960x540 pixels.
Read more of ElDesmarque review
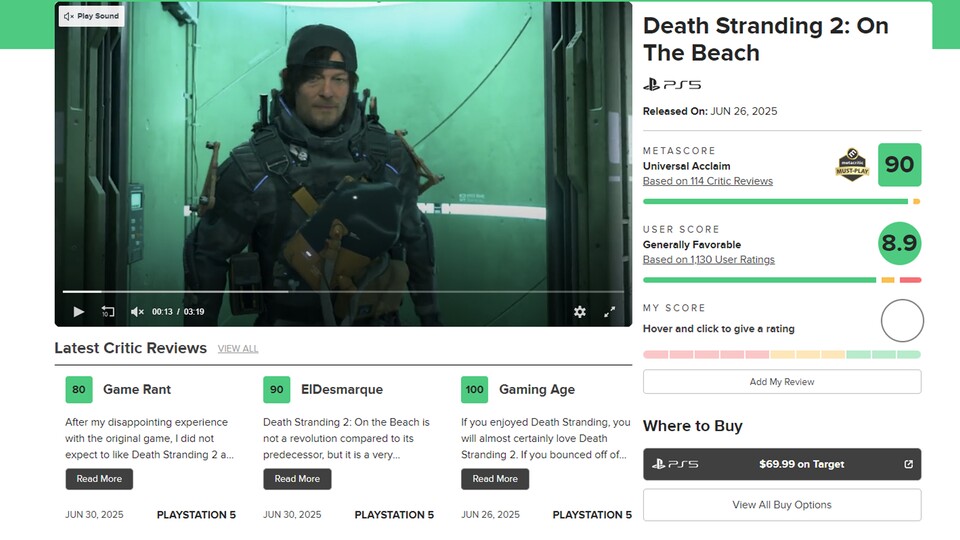[x=297, y=479]
